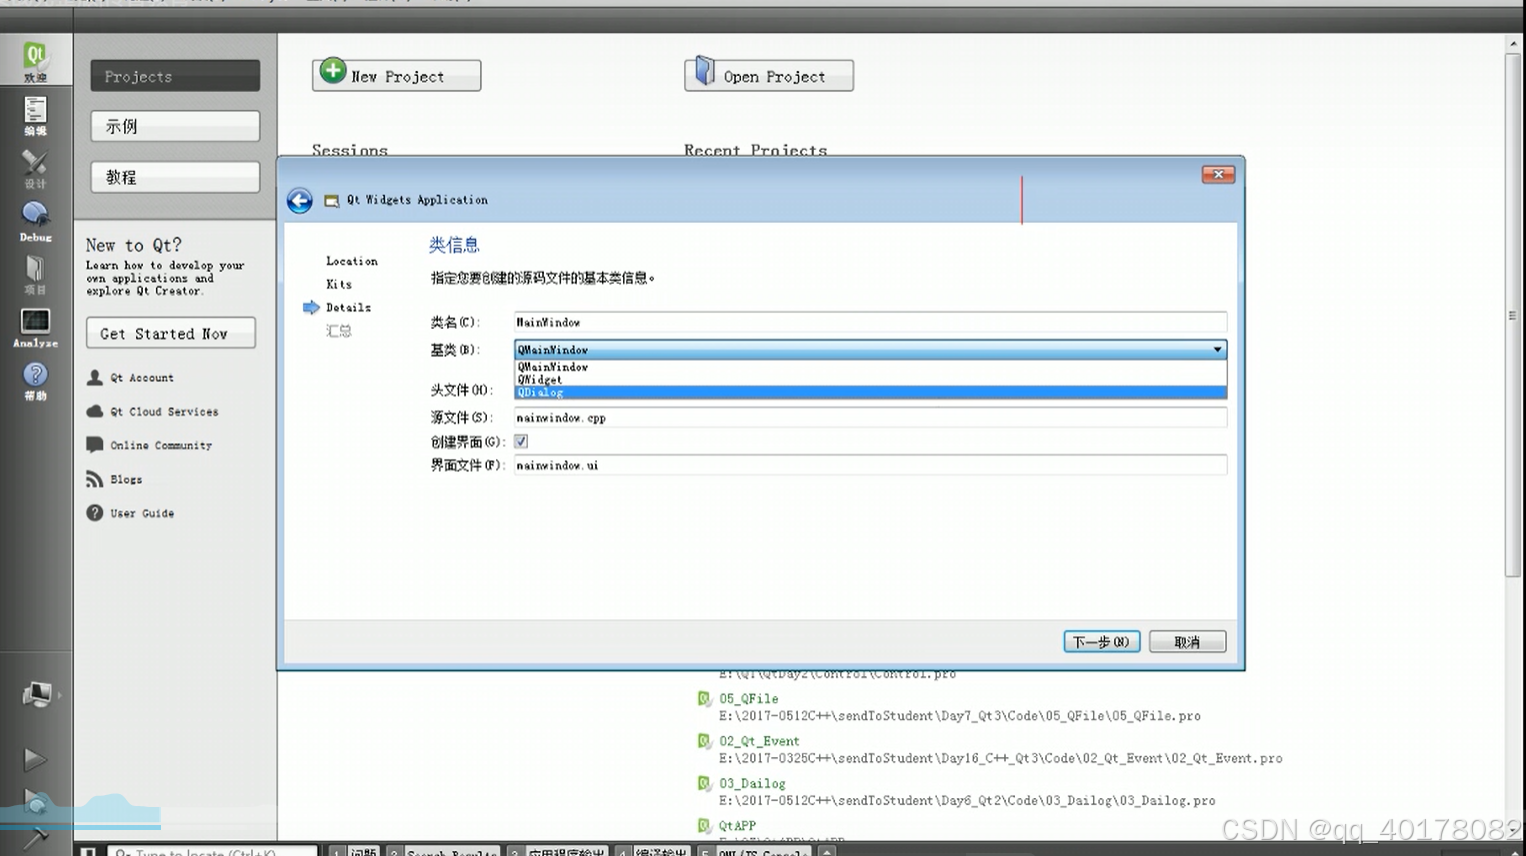
Task: Click the Start Debugging icon
Action: [35, 801]
